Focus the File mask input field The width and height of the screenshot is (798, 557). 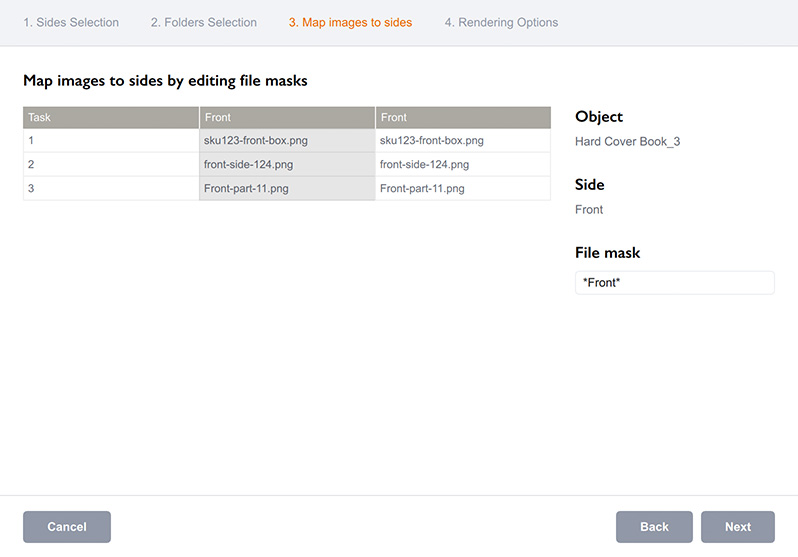click(x=674, y=283)
